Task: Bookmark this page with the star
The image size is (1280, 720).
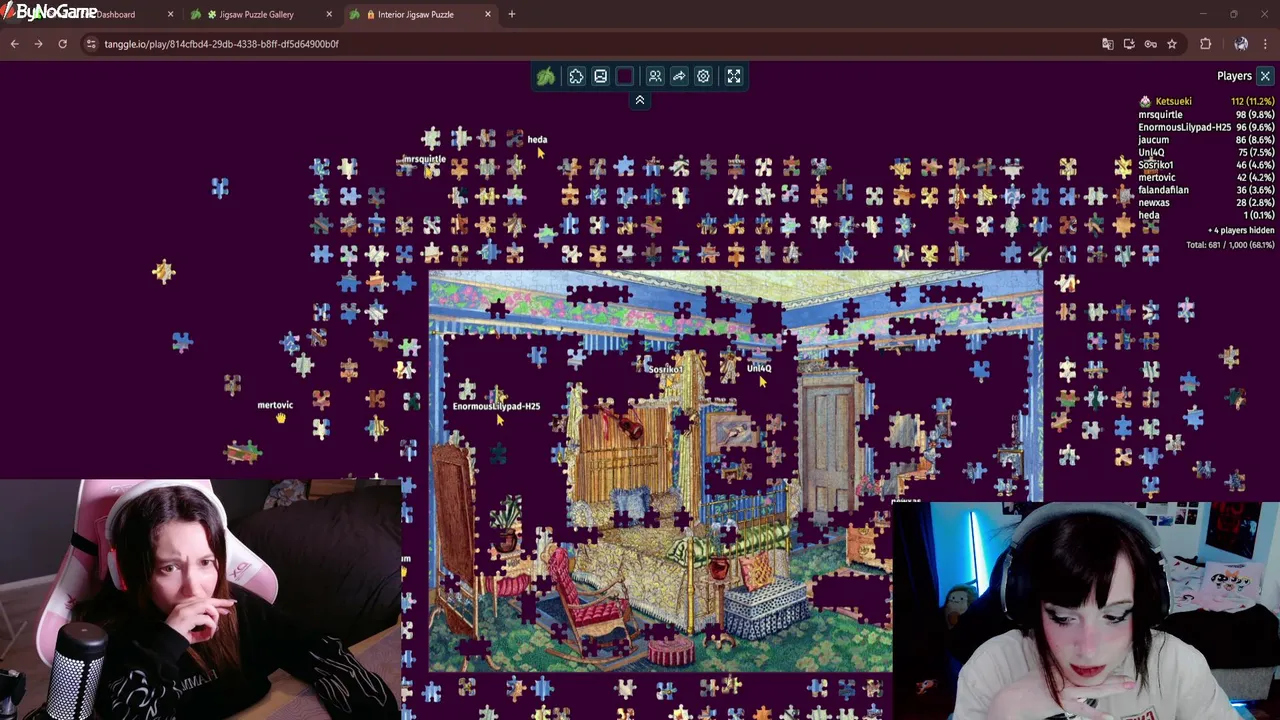Action: click(x=1172, y=44)
